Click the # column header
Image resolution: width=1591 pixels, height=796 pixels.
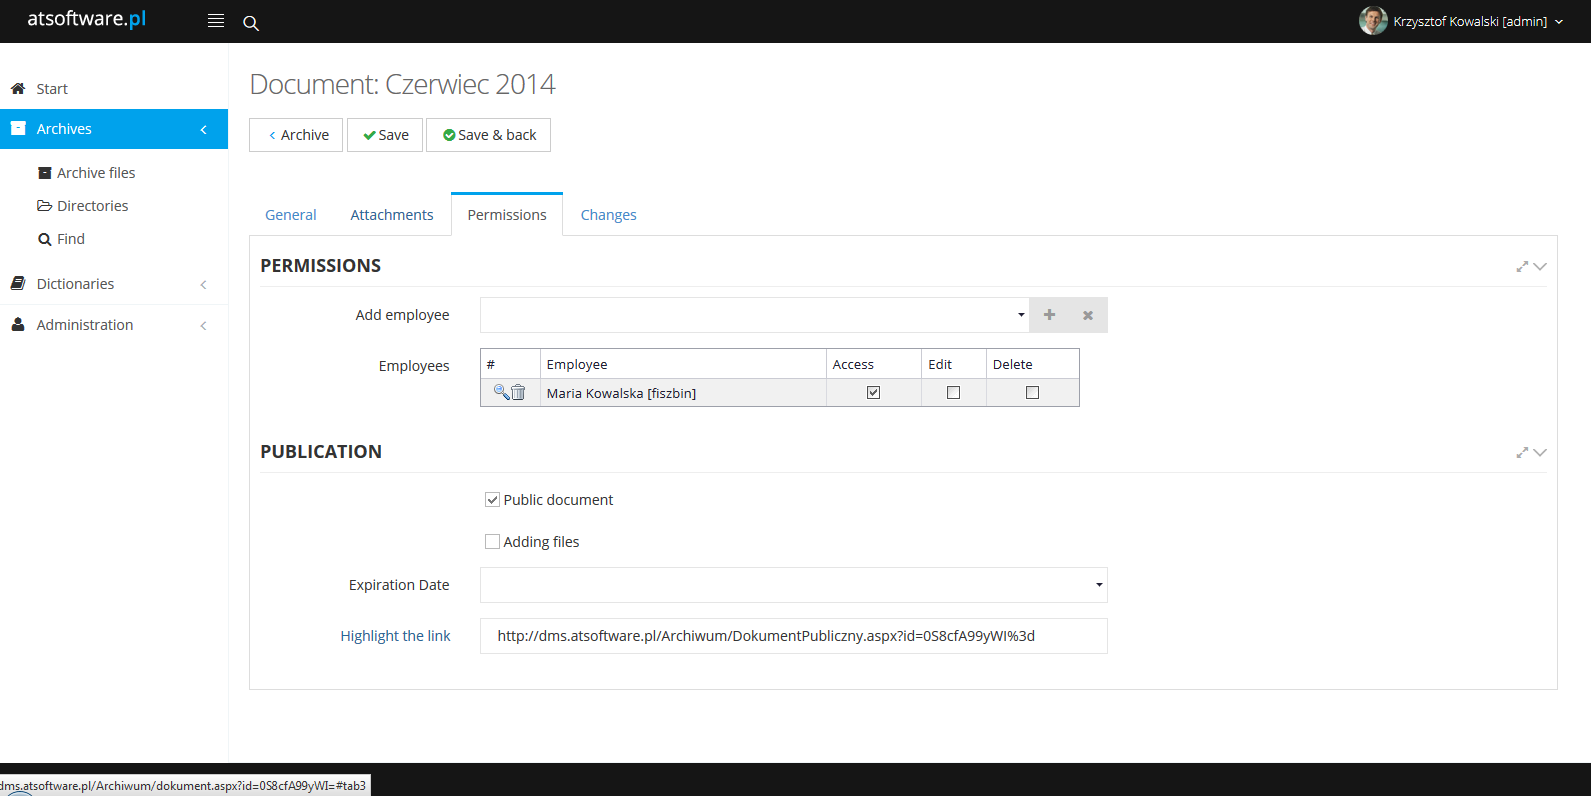(510, 364)
